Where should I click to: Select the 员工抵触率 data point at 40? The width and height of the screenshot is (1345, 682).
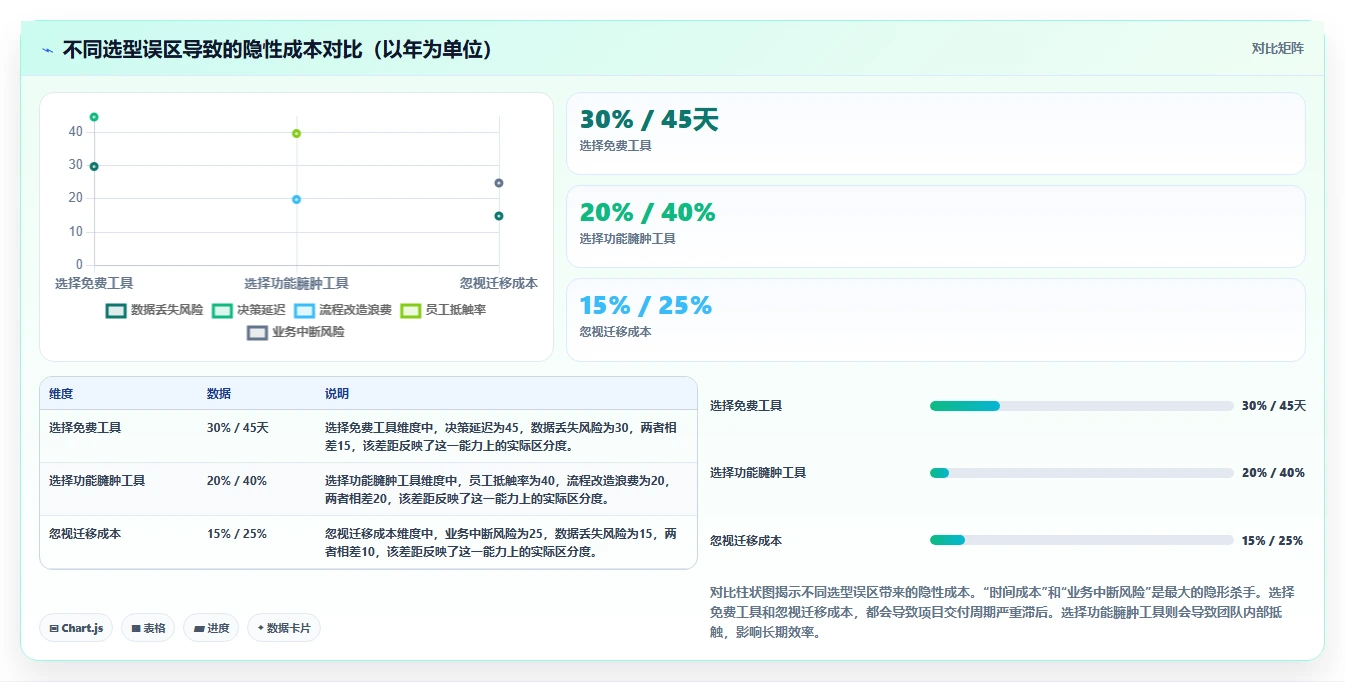296,134
